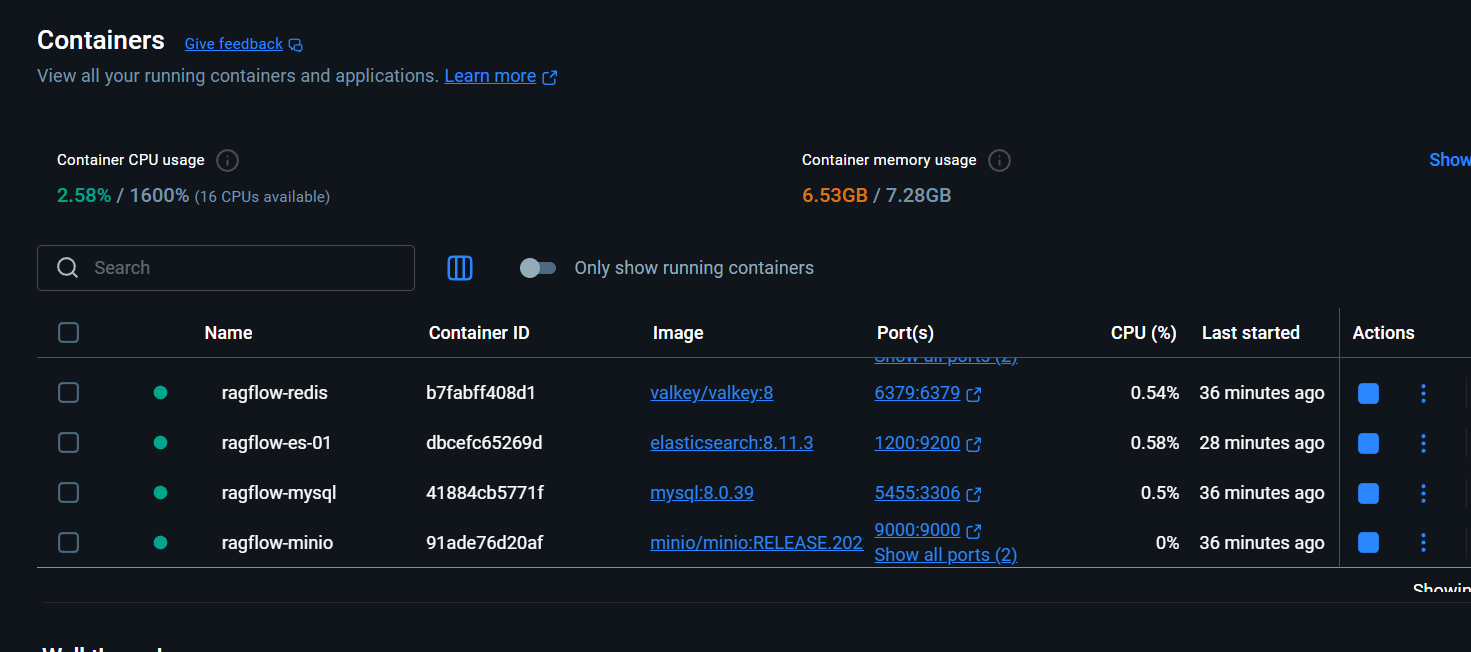Focus the container Search input field

point(226,268)
